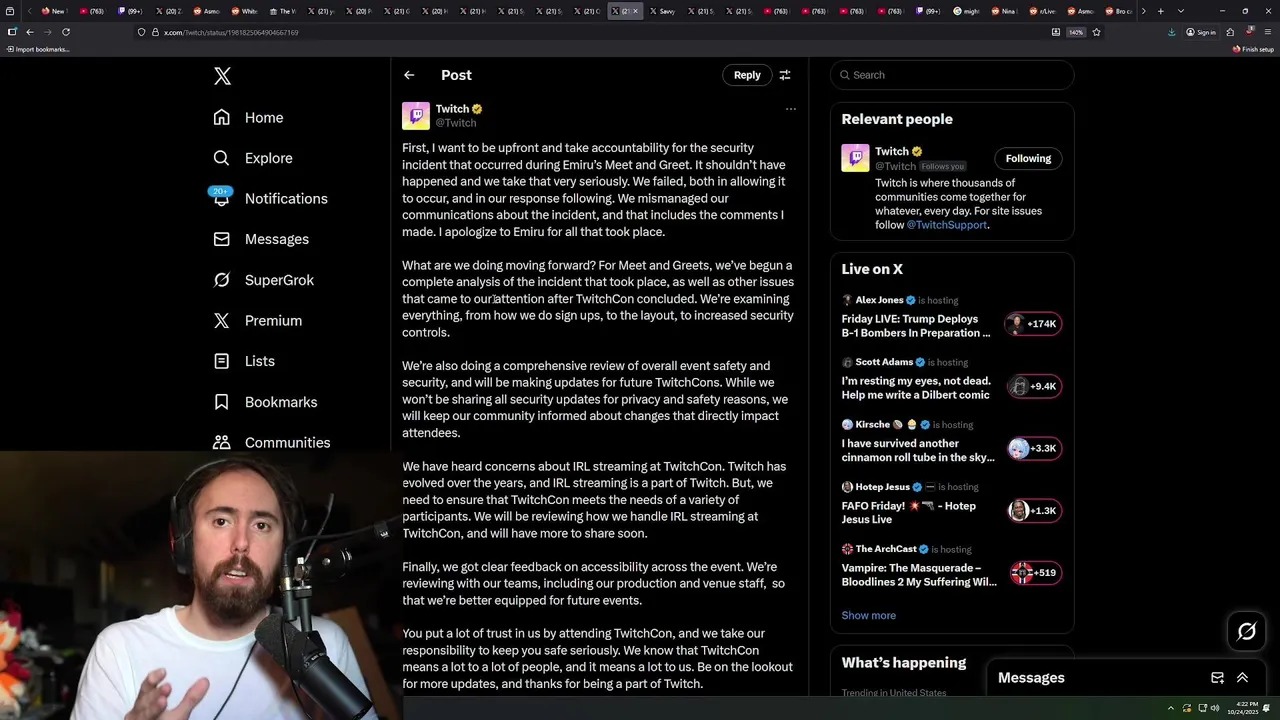1280x720 pixels.
Task: Click the Communities people icon
Action: (x=221, y=442)
